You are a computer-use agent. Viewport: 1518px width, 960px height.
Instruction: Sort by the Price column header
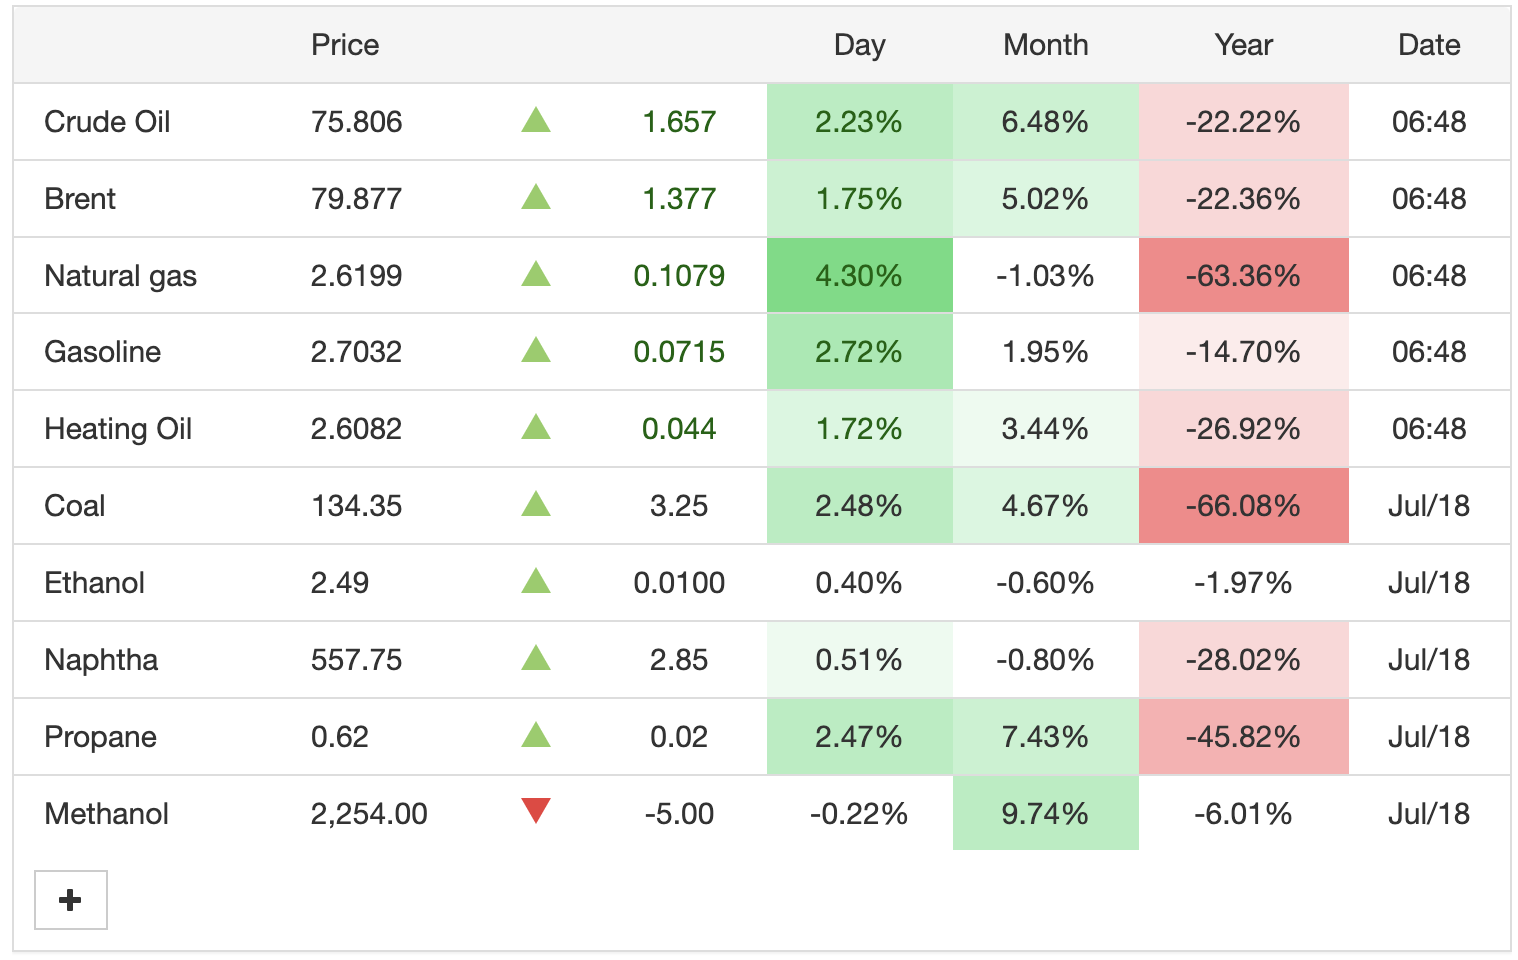345,45
